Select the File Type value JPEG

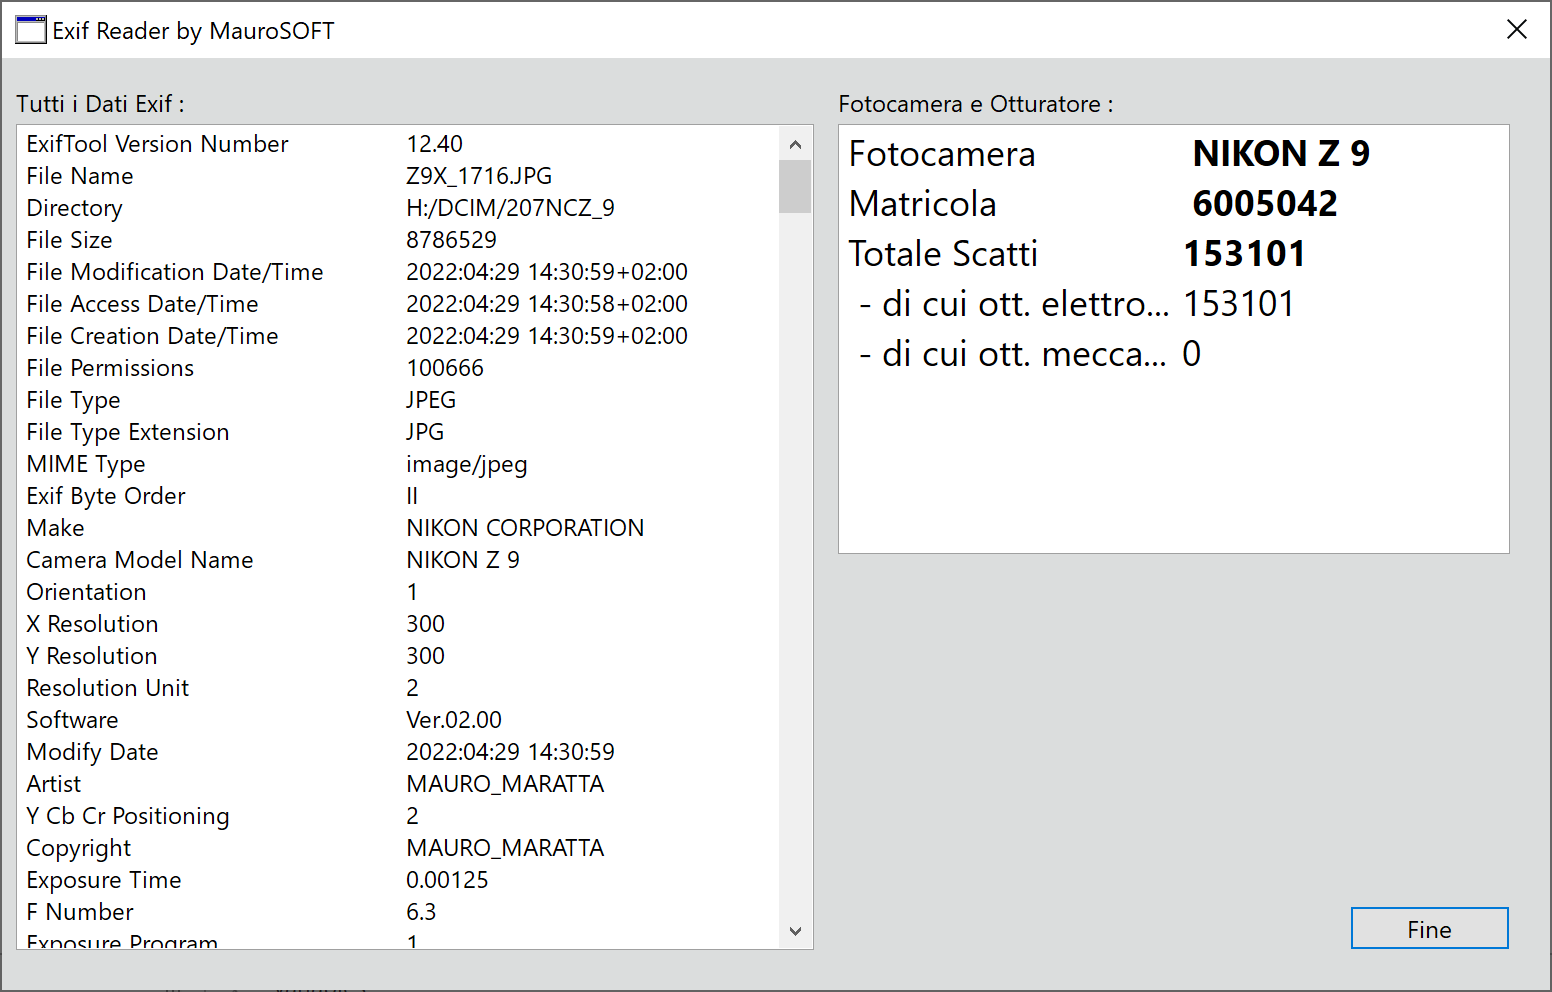pyautogui.click(x=431, y=400)
